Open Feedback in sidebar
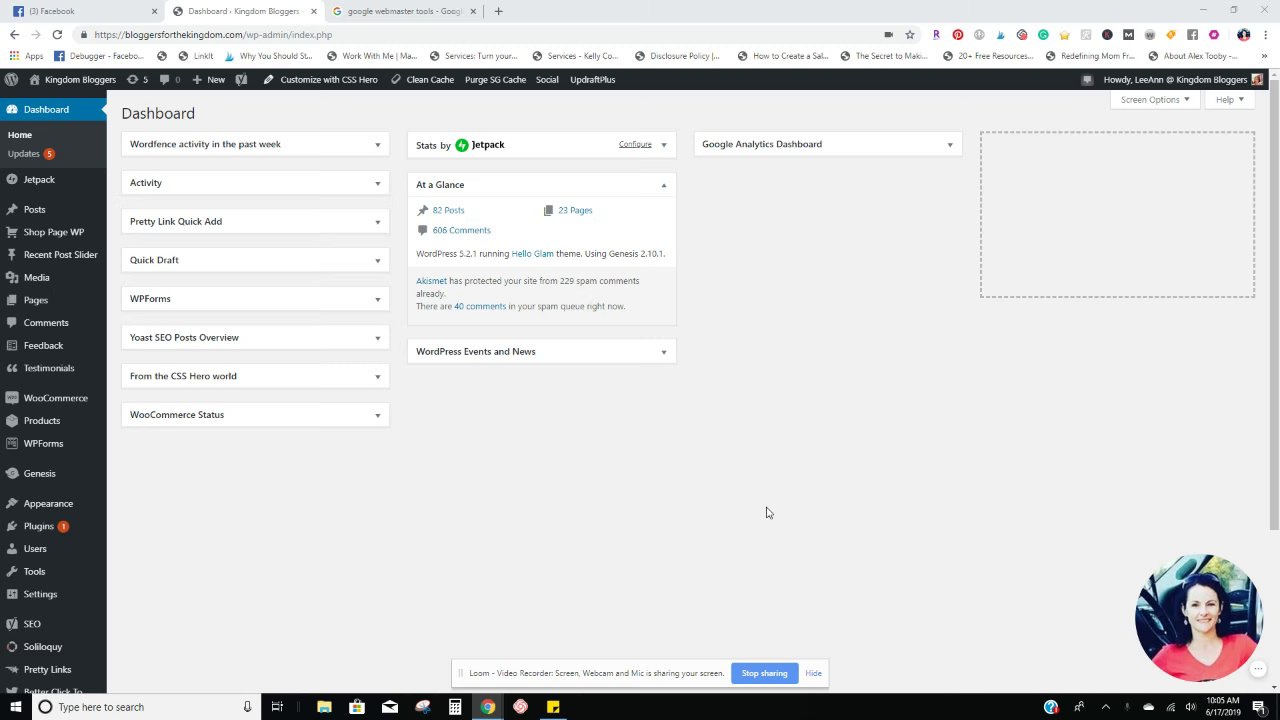 [x=53, y=345]
